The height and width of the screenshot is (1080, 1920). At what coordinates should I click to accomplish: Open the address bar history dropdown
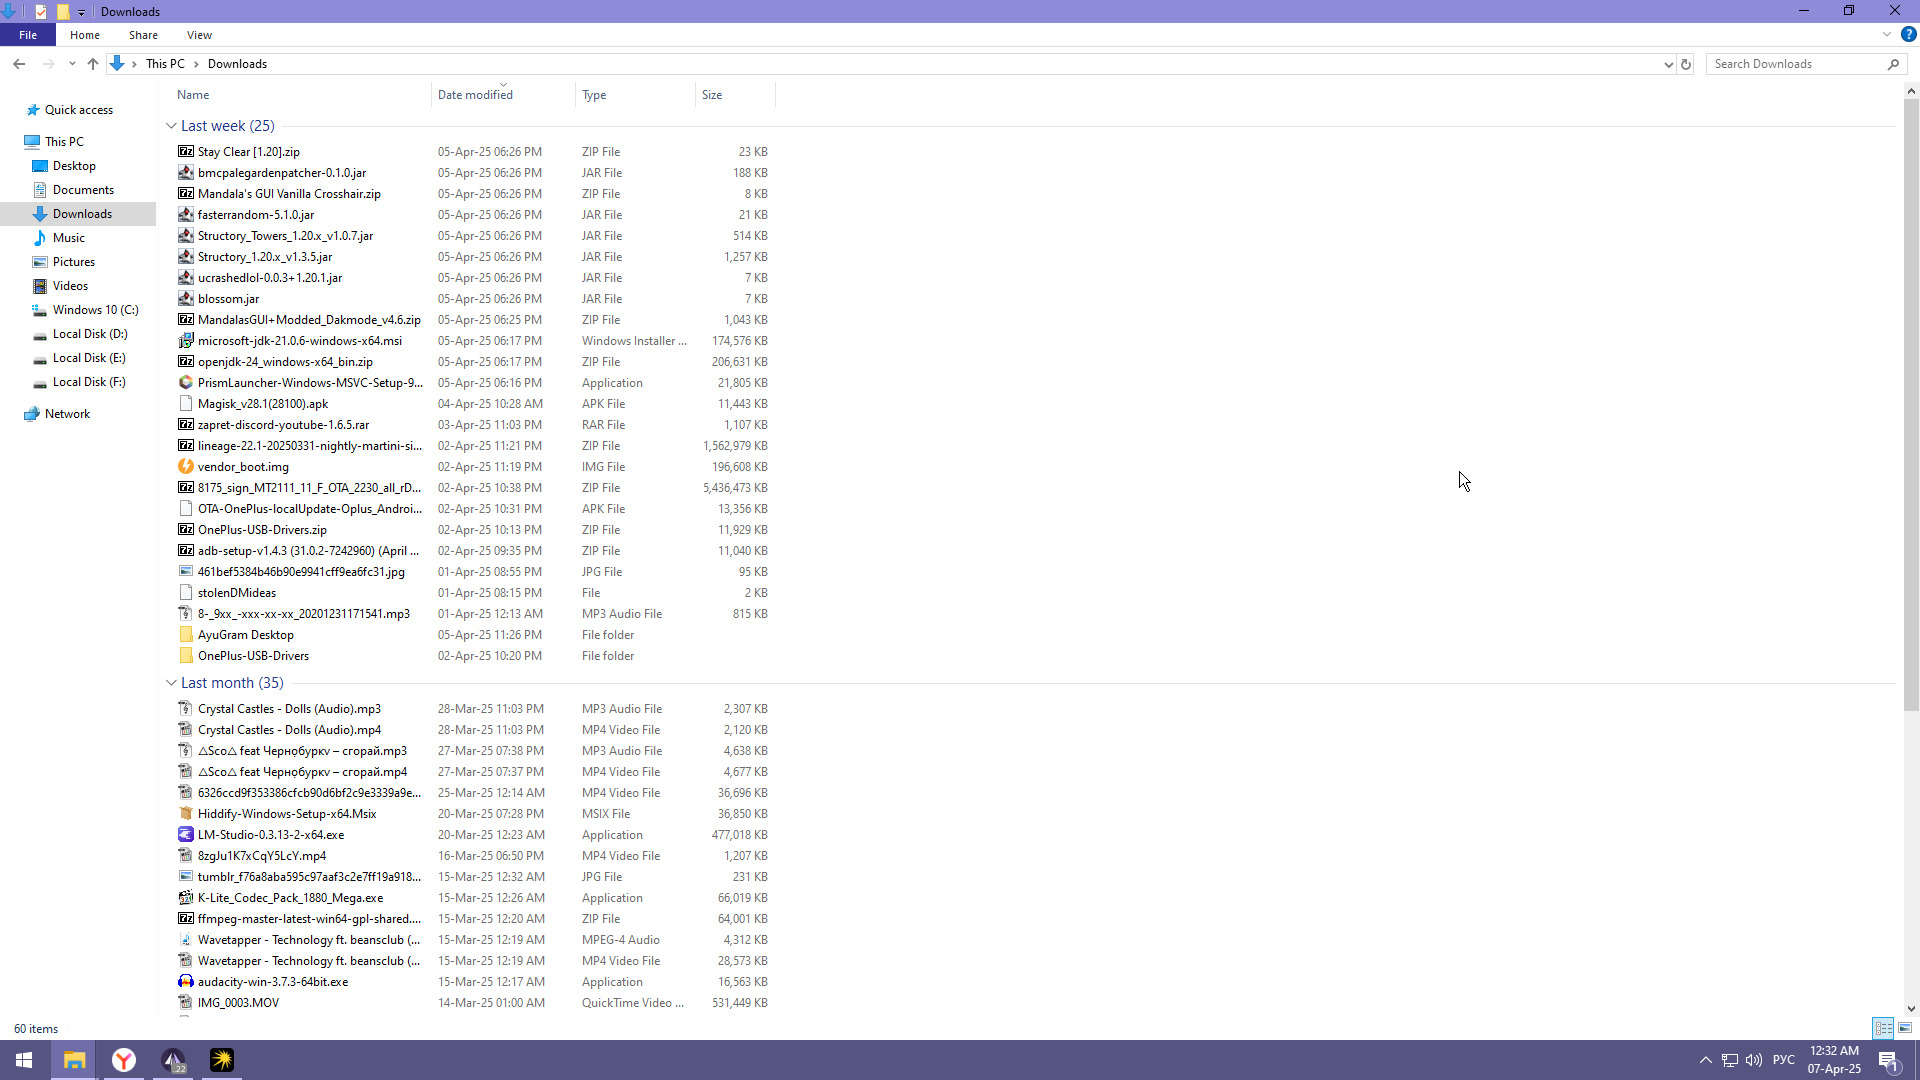[x=1668, y=64]
